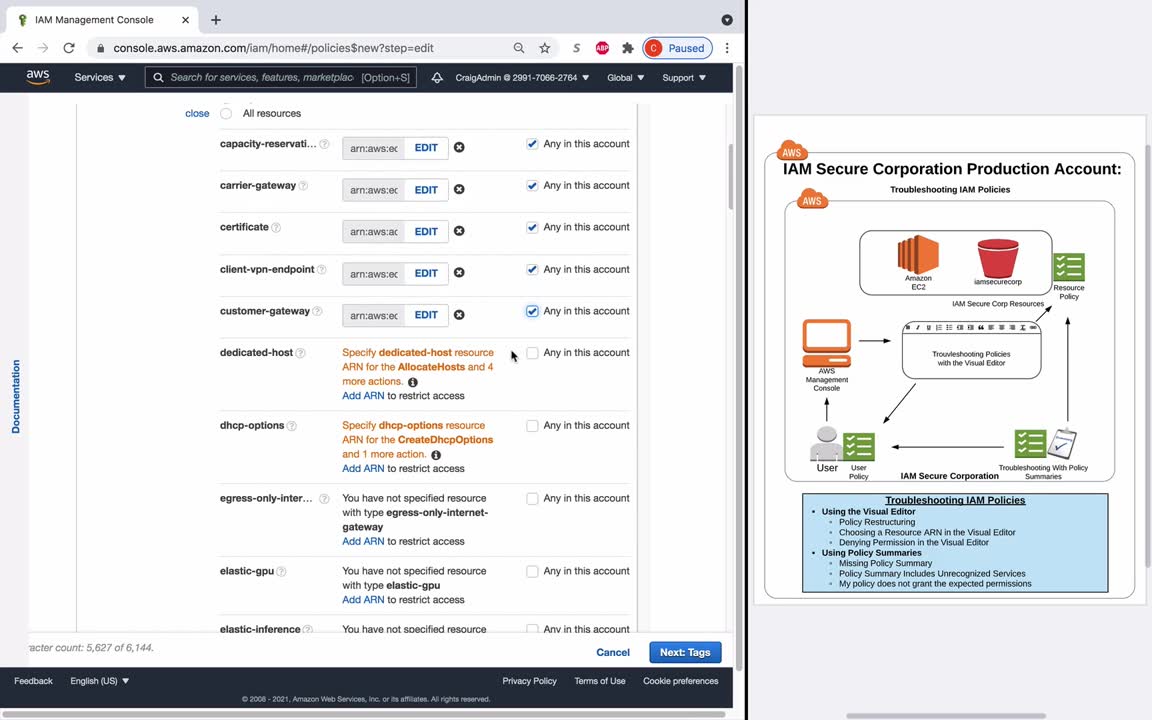The width and height of the screenshot is (1152, 720).
Task: Click Add ARN for dhcp-options
Action: (x=363, y=468)
